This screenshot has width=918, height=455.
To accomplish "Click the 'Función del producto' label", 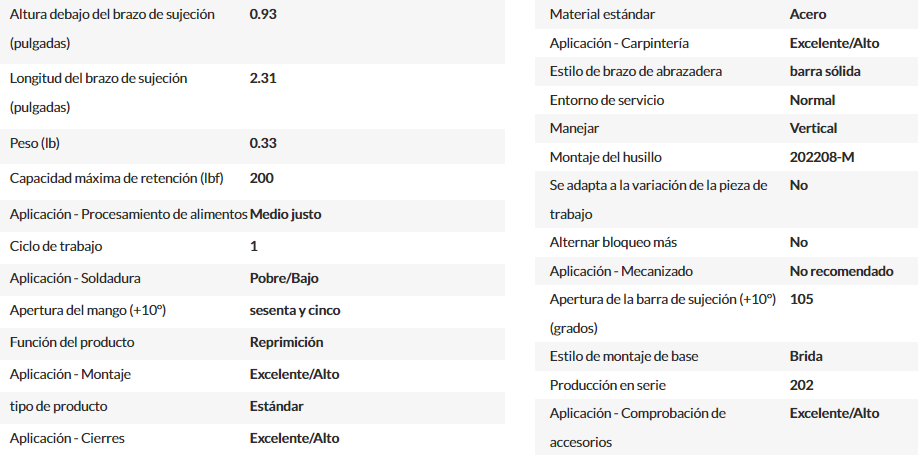I will tap(72, 342).
